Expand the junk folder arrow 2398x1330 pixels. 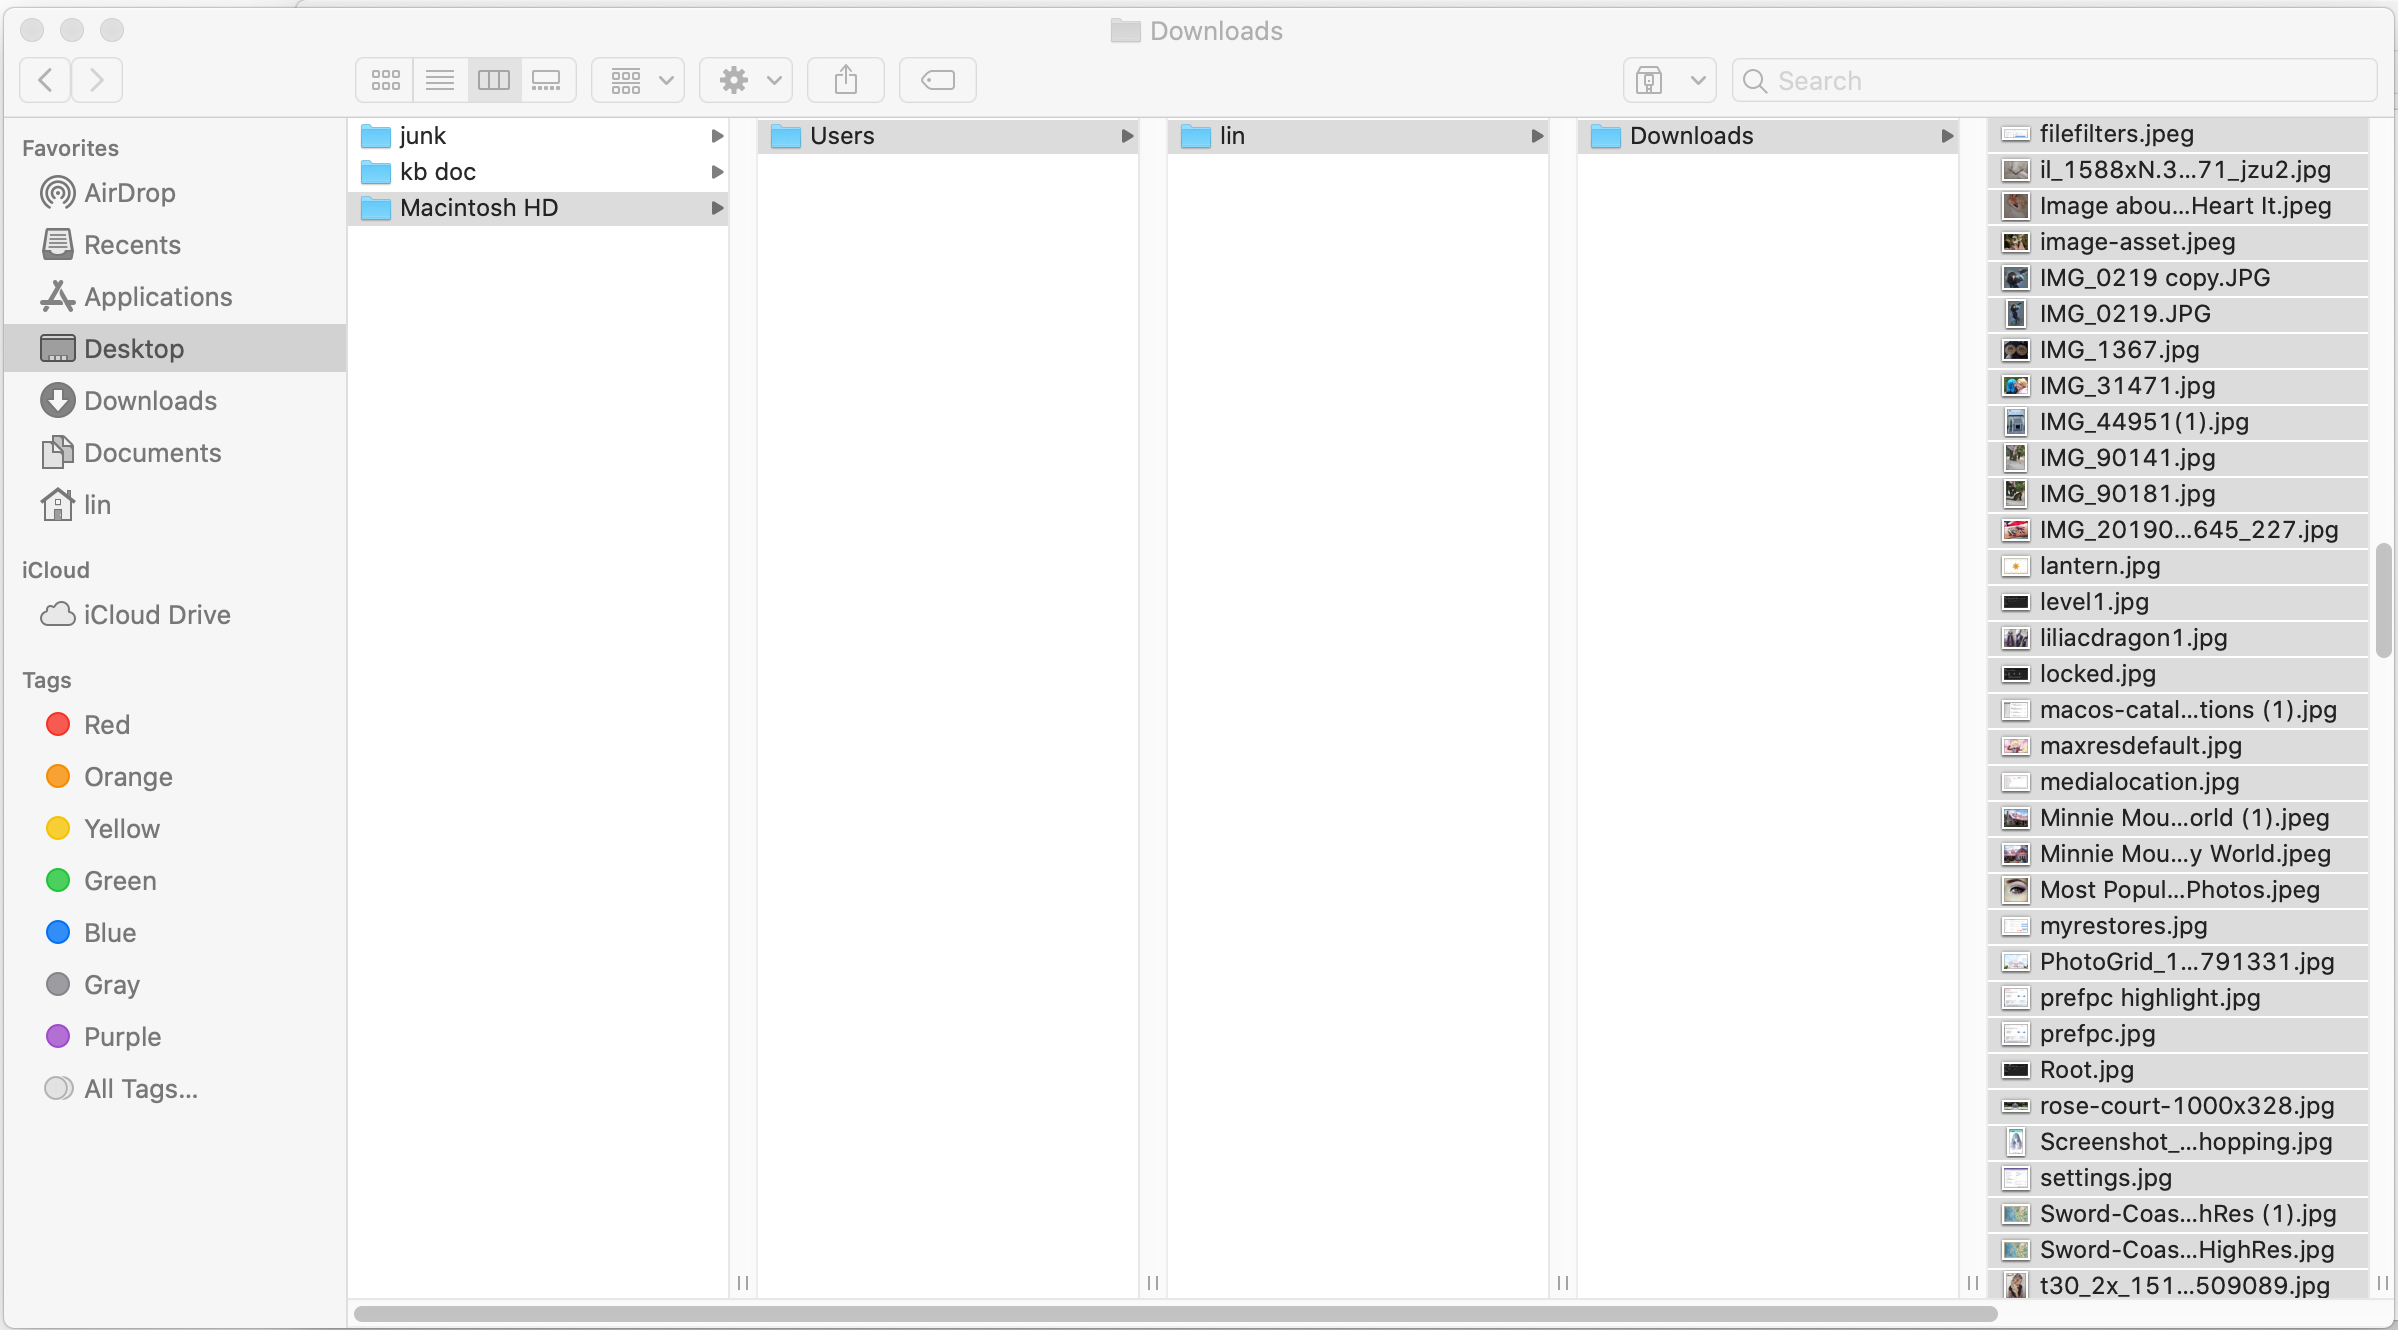click(x=717, y=135)
